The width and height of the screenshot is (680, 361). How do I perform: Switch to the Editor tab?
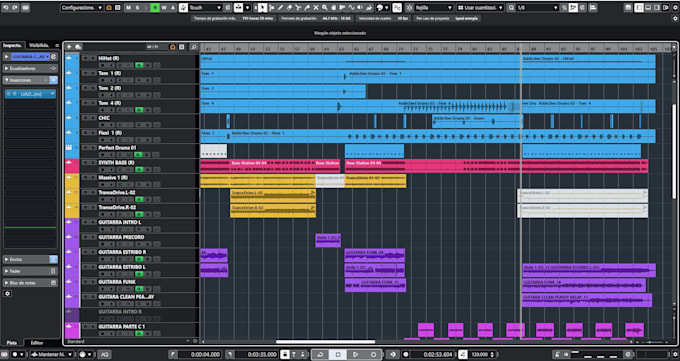coord(37,343)
